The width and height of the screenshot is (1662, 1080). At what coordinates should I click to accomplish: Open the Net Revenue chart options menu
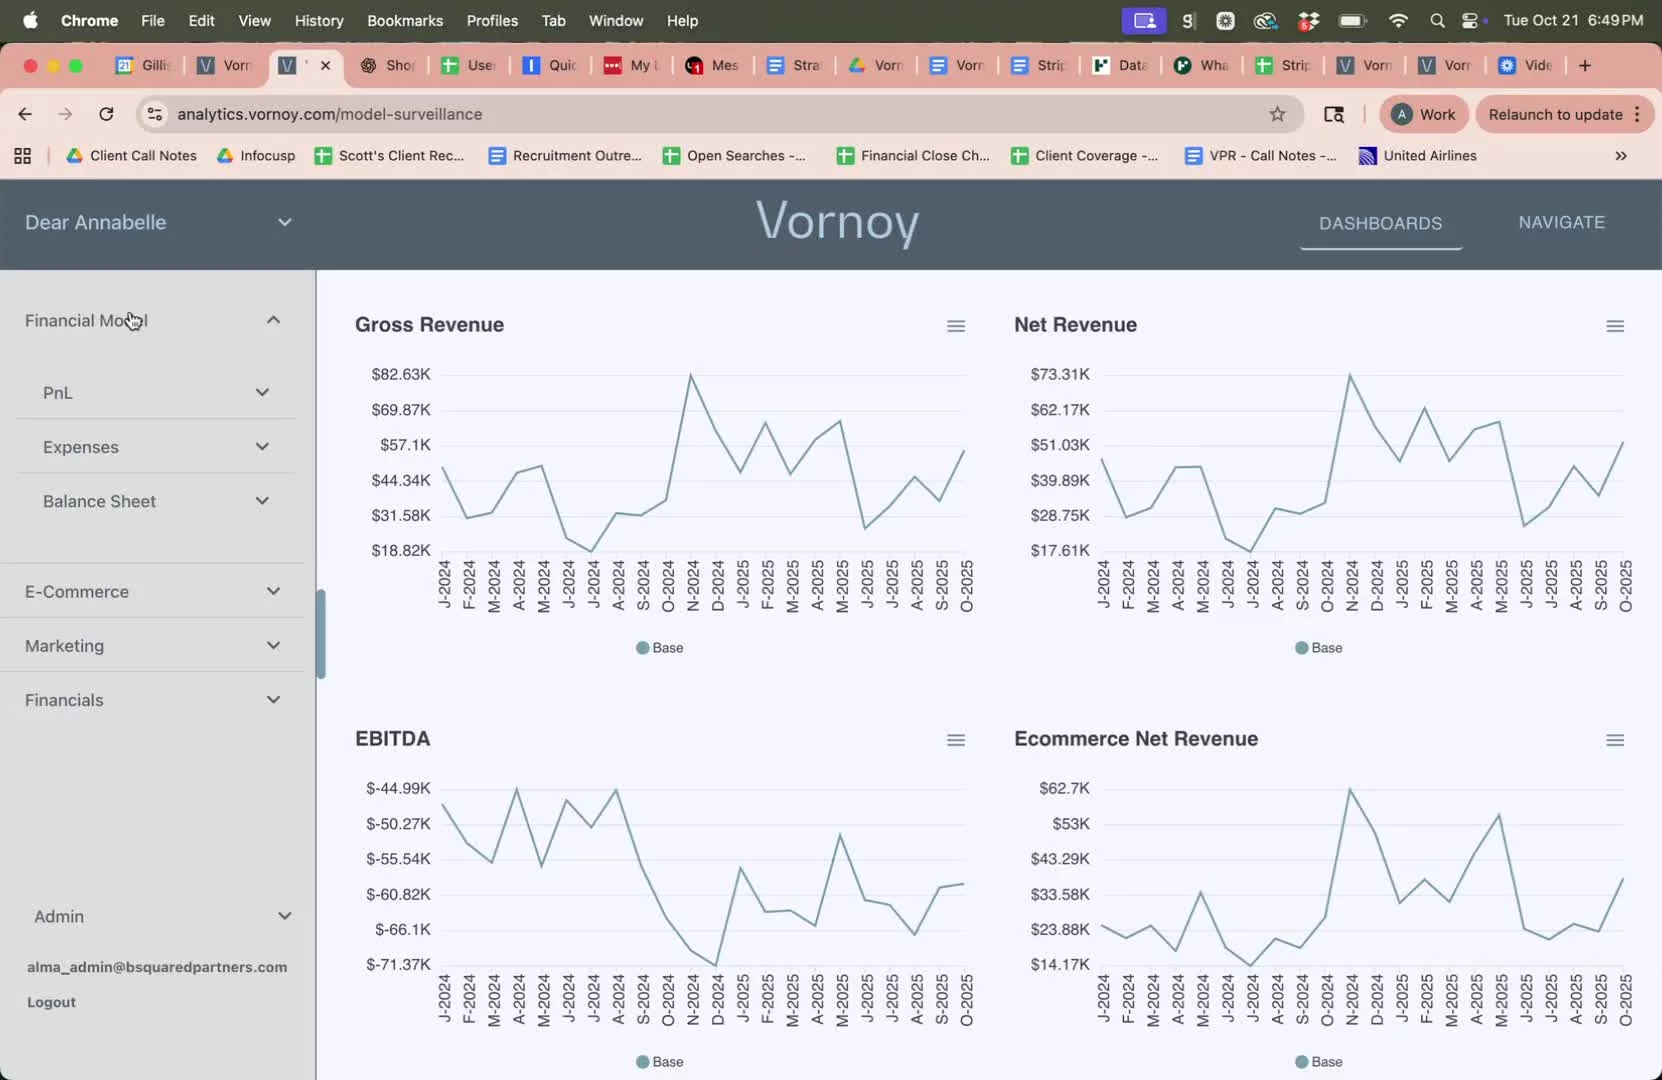coord(1614,325)
